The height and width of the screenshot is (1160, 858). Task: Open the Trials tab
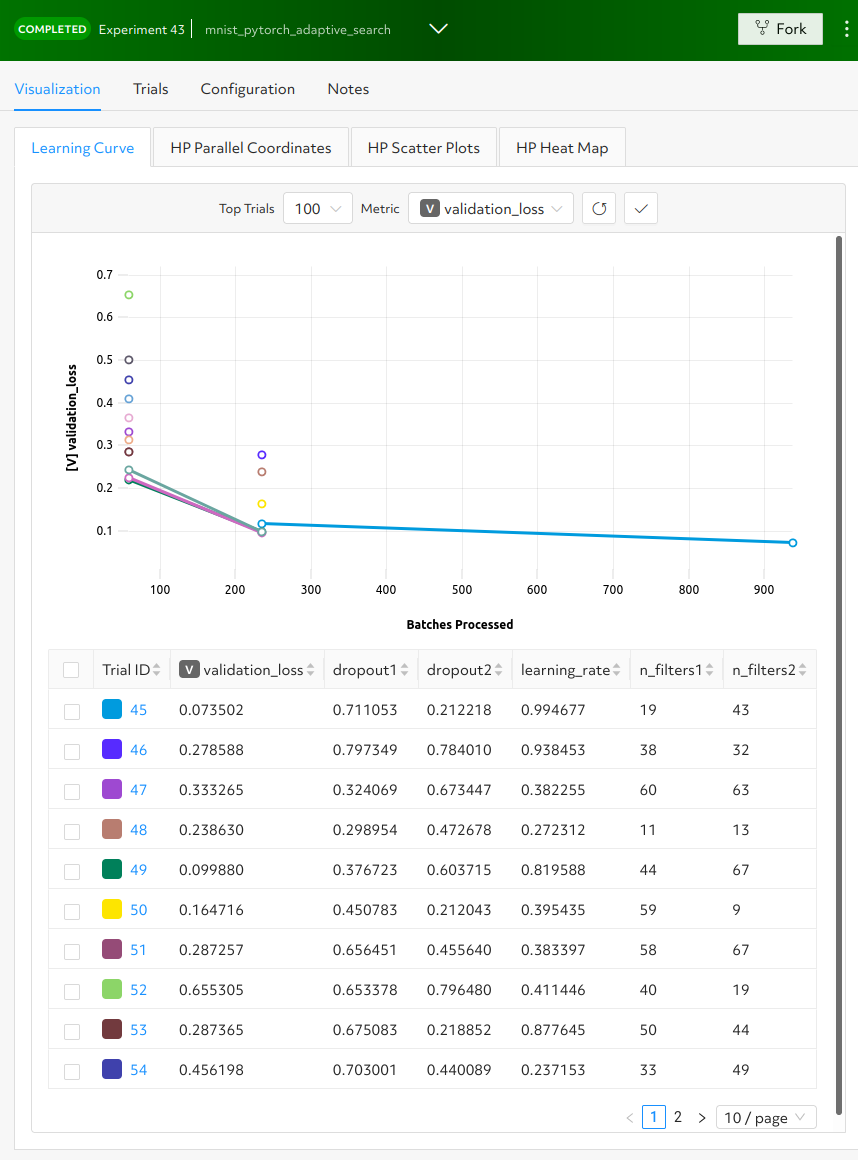151,89
